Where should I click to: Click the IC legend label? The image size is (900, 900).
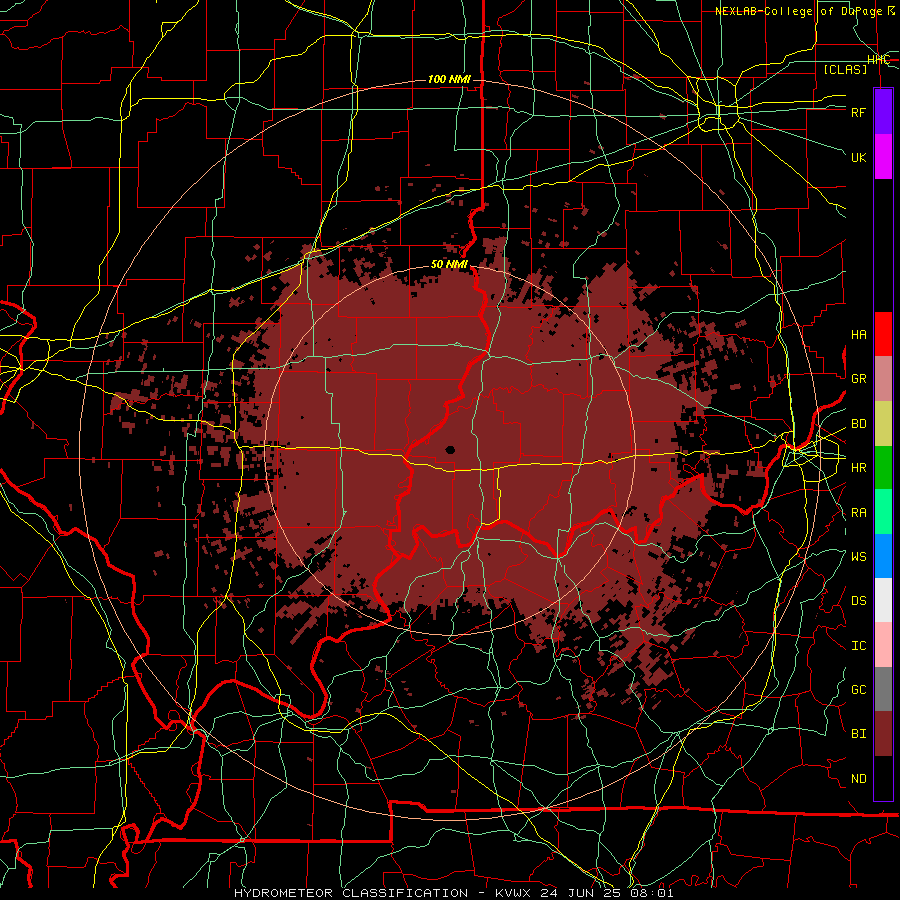click(858, 646)
